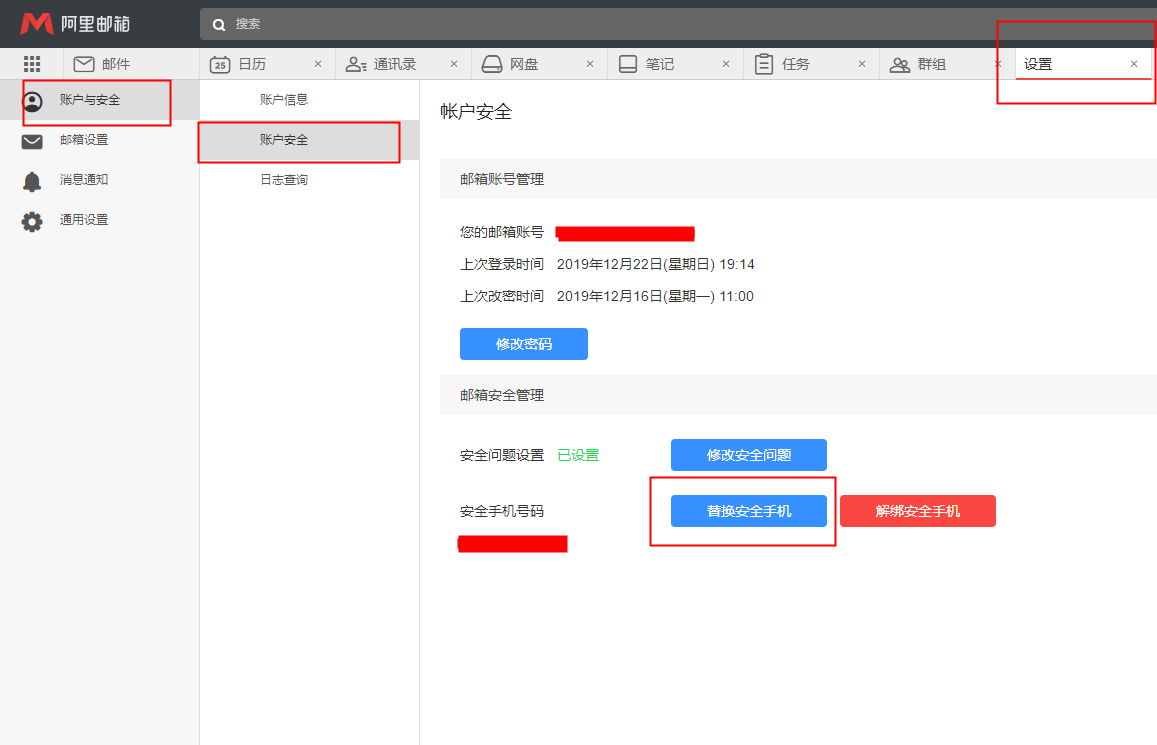Open the app grid launcher icon
1157x745 pixels.
point(31,63)
